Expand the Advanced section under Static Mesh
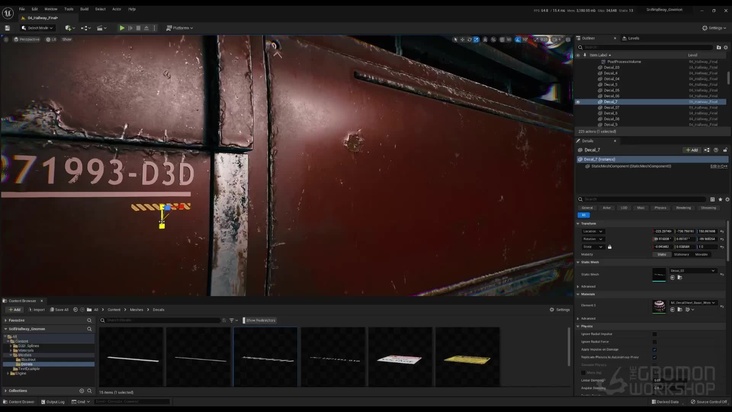This screenshot has height=412, width=732. point(578,286)
